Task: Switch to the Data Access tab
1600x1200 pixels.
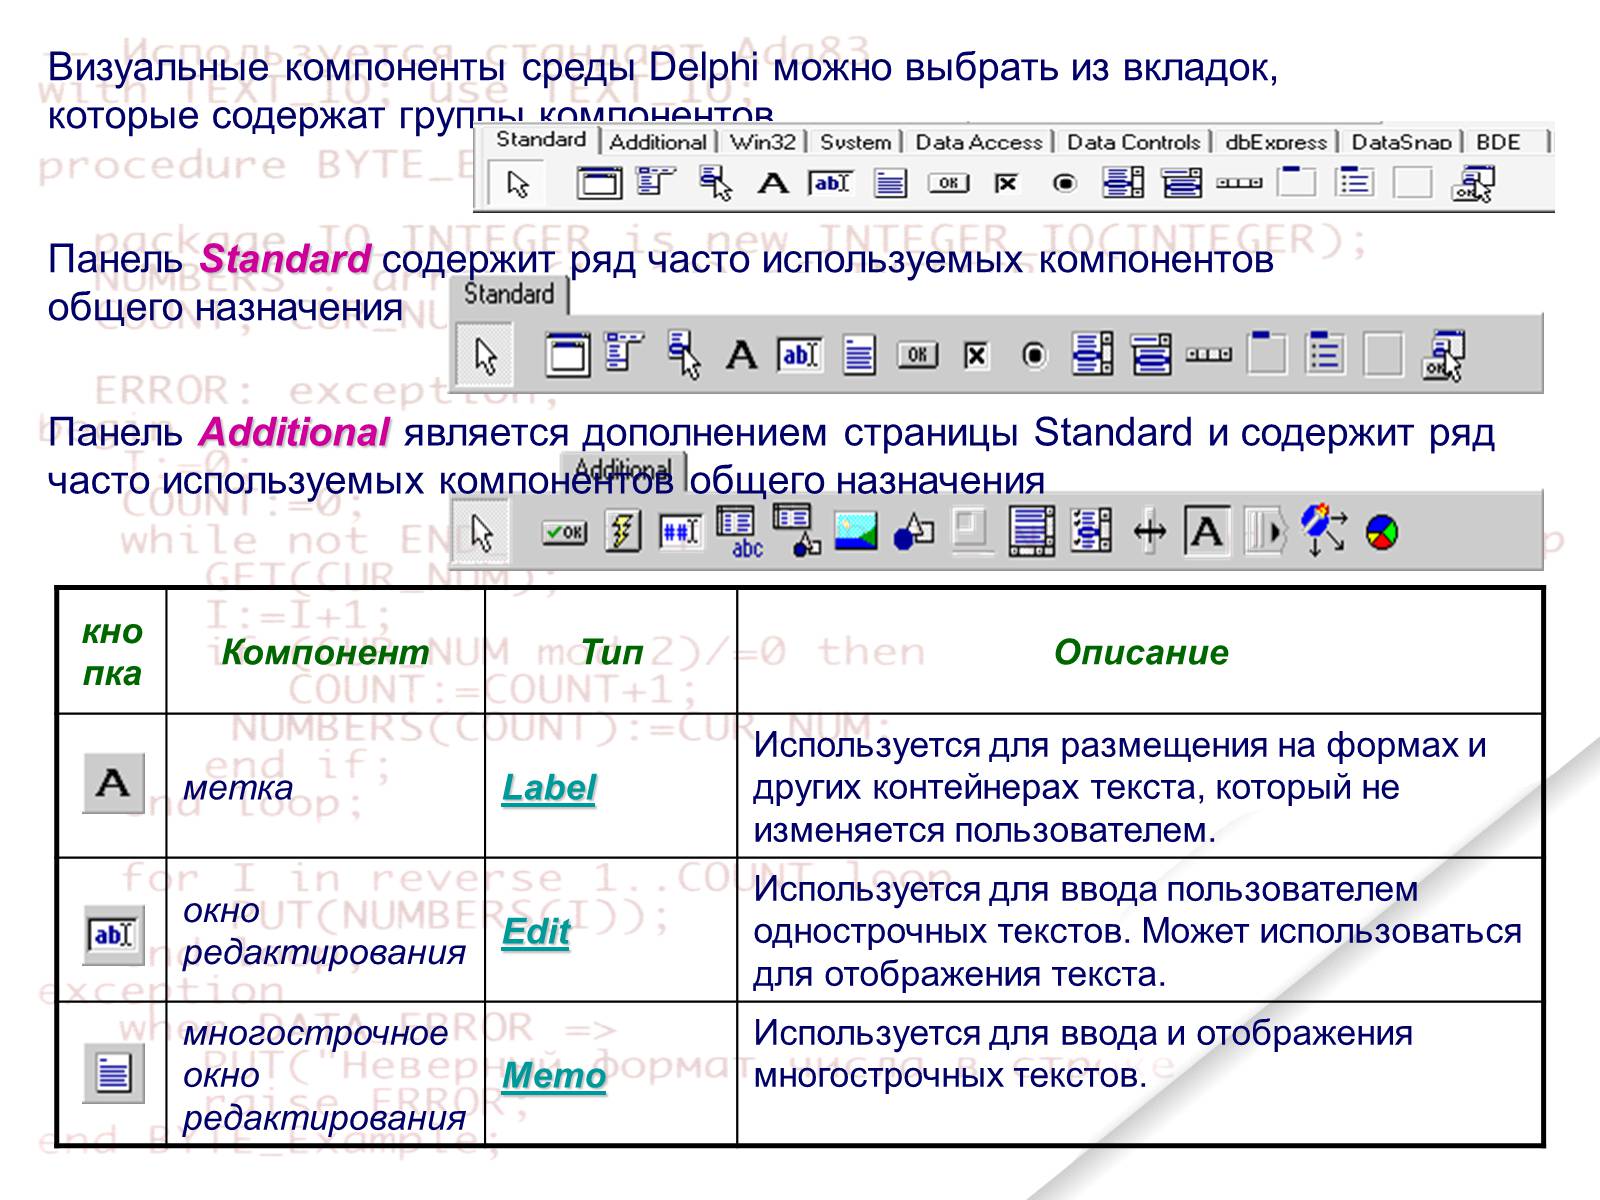Action: pos(979,142)
